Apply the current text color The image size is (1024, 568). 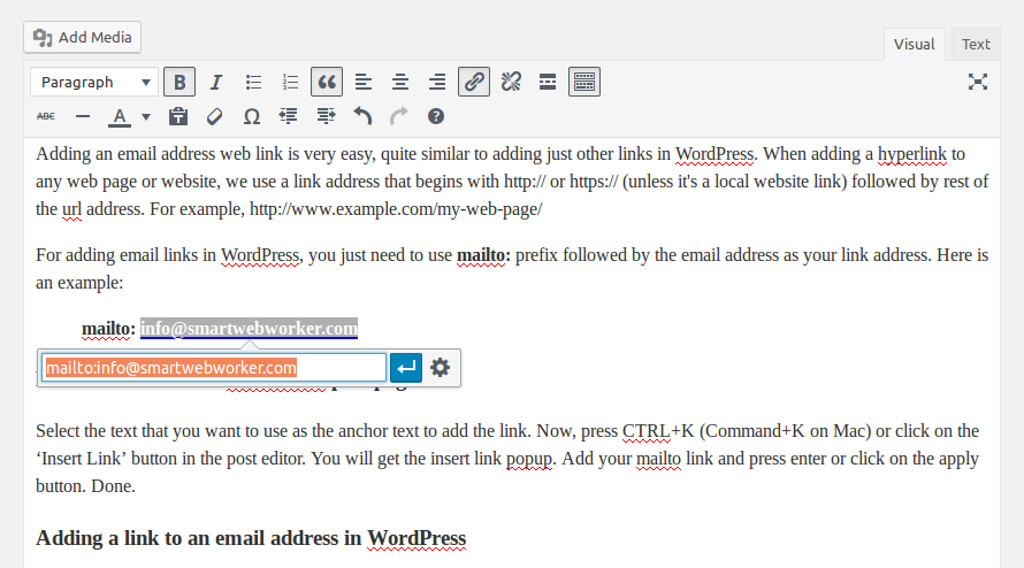(119, 116)
